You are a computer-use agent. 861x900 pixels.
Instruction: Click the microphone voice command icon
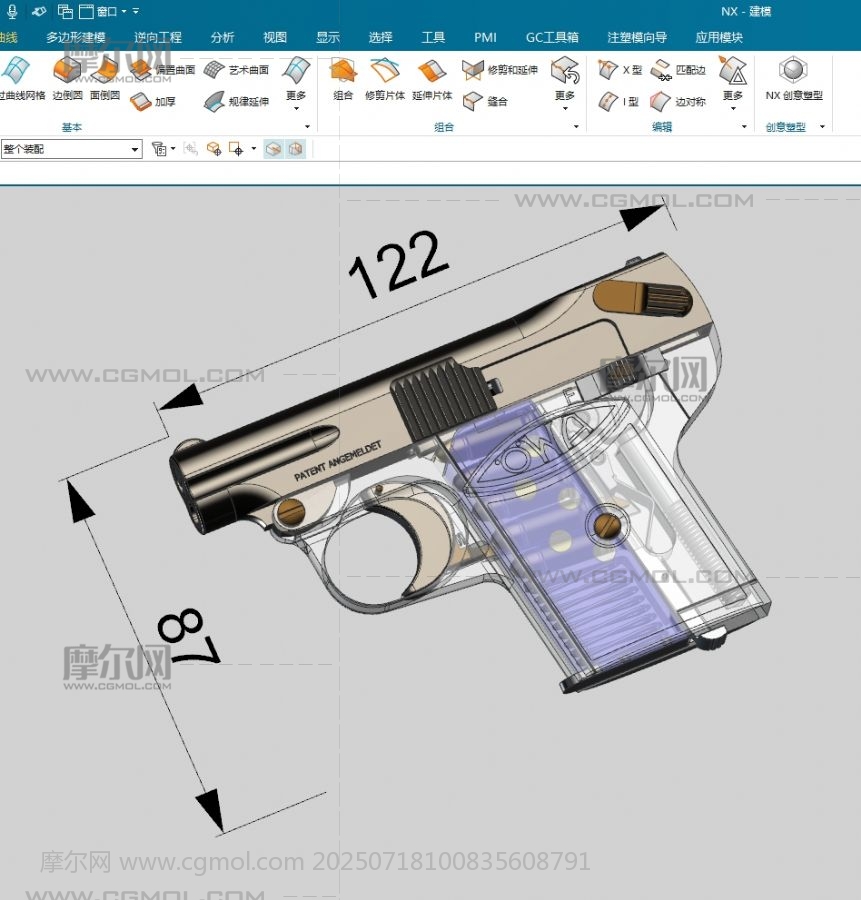coord(12,11)
